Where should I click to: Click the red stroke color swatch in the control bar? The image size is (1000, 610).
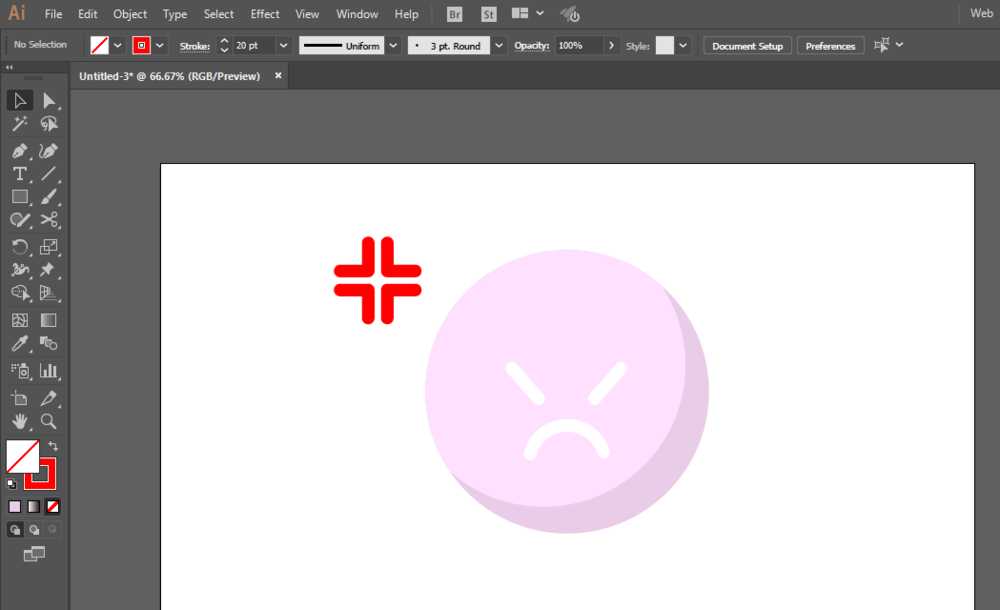point(141,45)
